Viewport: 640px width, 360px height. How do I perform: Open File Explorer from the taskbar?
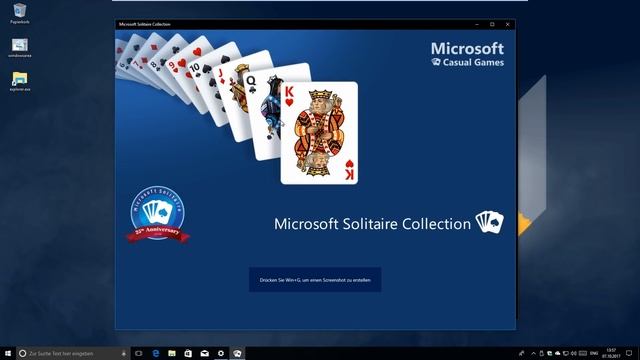coord(172,353)
